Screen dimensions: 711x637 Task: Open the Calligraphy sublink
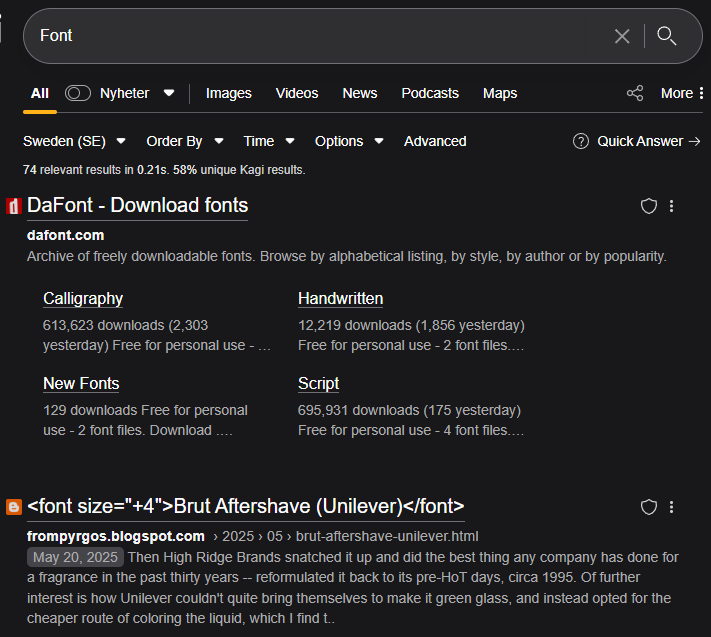tap(83, 298)
